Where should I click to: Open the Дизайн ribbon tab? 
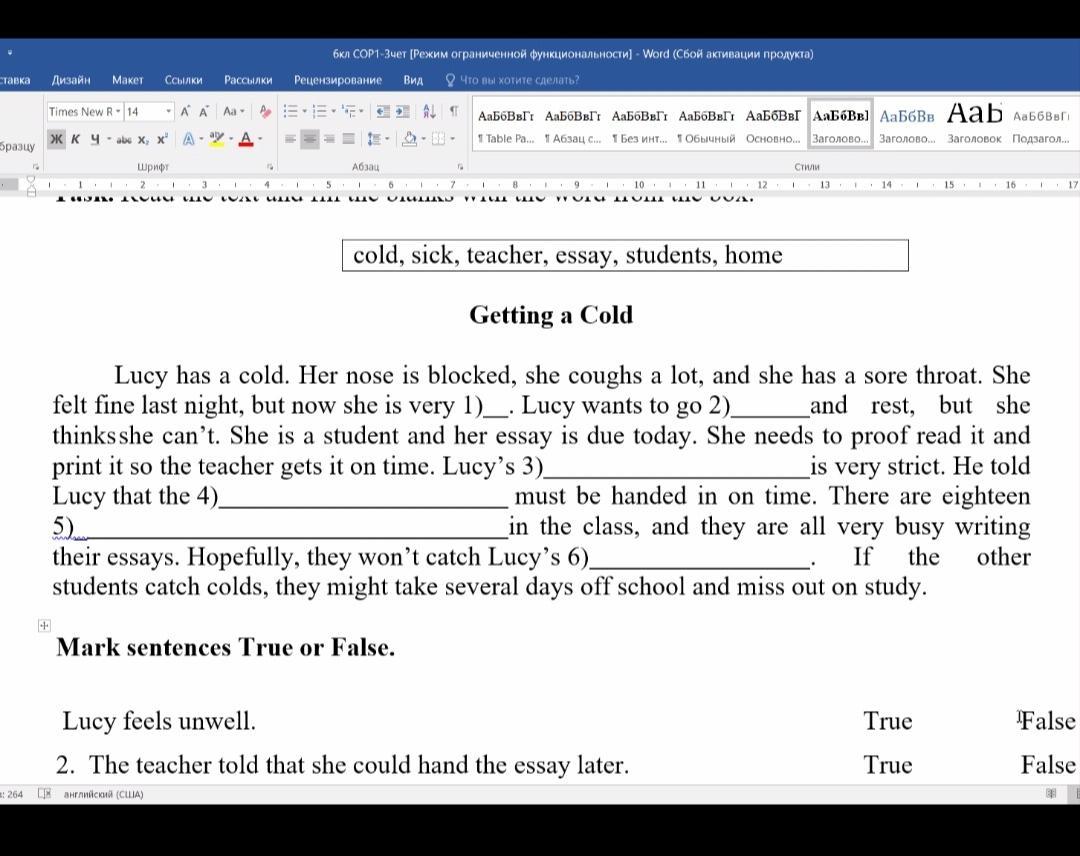[x=71, y=80]
